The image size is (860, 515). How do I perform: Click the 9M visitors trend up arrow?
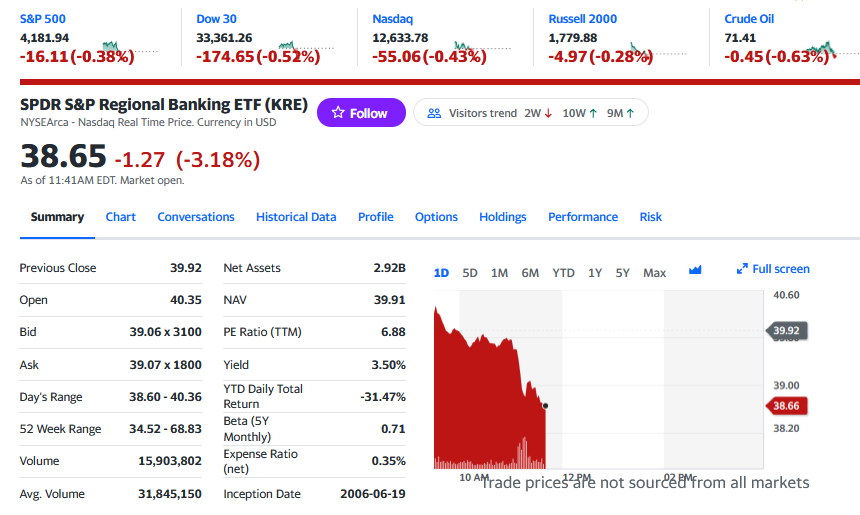tap(630, 114)
